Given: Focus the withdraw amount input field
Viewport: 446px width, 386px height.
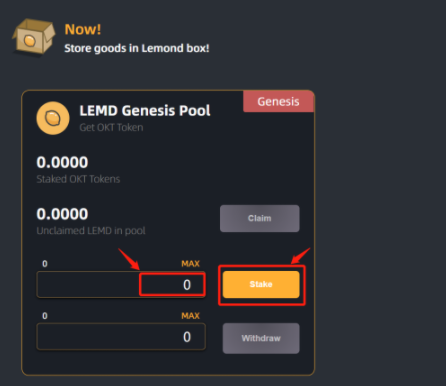Looking at the screenshot, I should (x=121, y=337).
